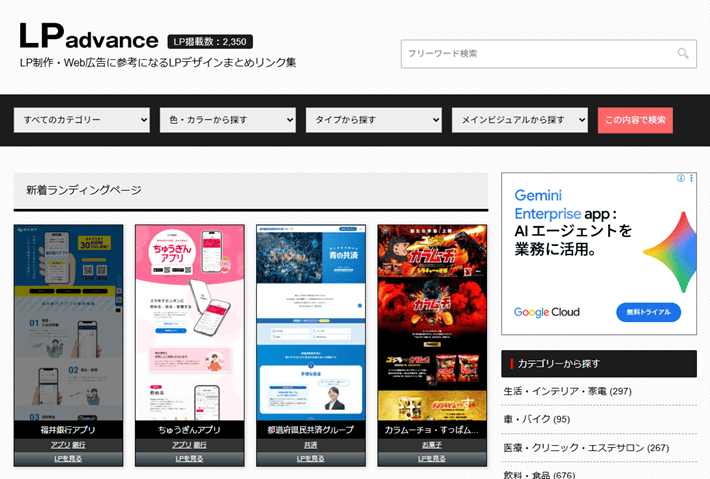Click the 都道府県民共済グループ title
The height and width of the screenshot is (479, 710).
[x=311, y=430]
